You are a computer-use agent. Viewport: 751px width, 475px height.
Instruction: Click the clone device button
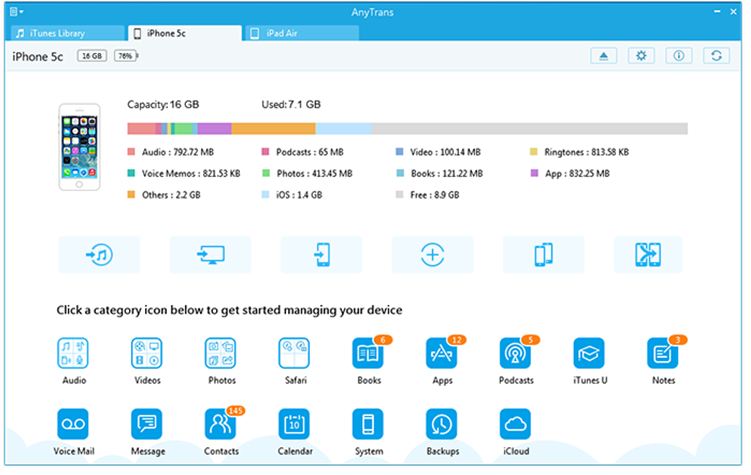544,254
